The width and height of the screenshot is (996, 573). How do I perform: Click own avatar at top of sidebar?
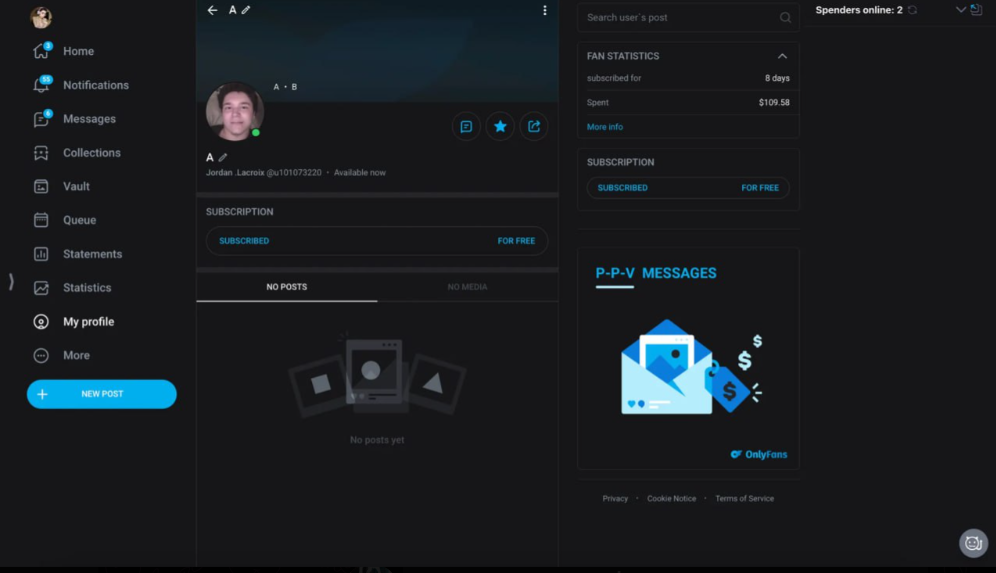click(x=41, y=18)
